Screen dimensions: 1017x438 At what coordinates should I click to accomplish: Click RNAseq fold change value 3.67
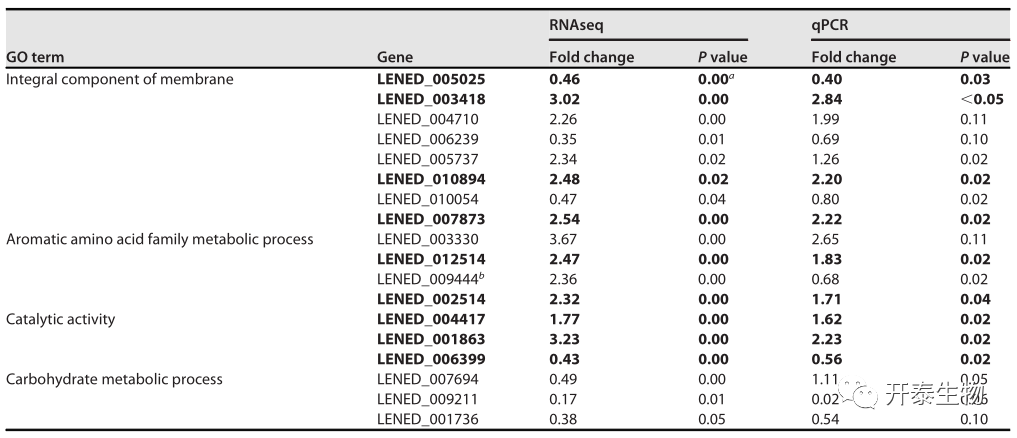click(x=565, y=239)
